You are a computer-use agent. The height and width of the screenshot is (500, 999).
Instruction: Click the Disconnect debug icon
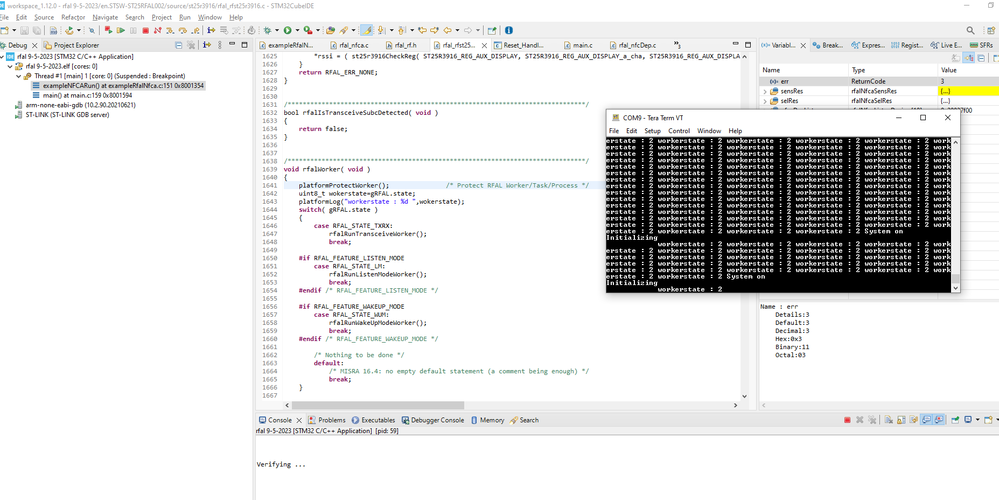point(157,30)
